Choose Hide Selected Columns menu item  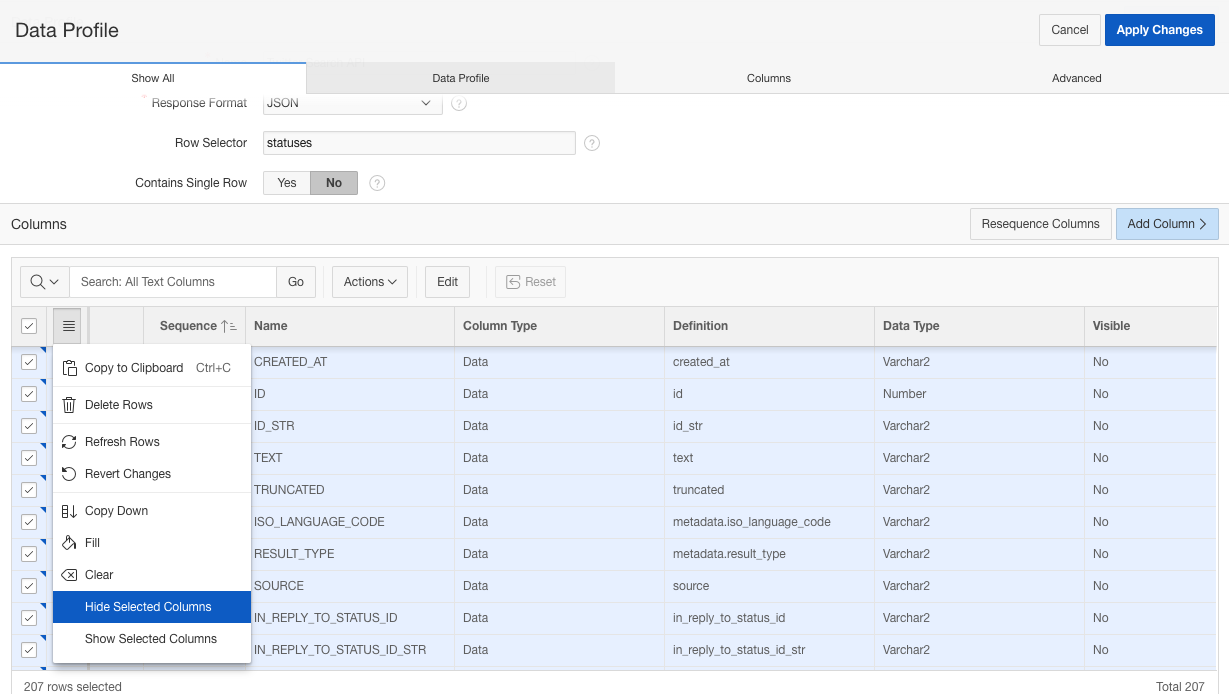pyautogui.click(x=148, y=607)
